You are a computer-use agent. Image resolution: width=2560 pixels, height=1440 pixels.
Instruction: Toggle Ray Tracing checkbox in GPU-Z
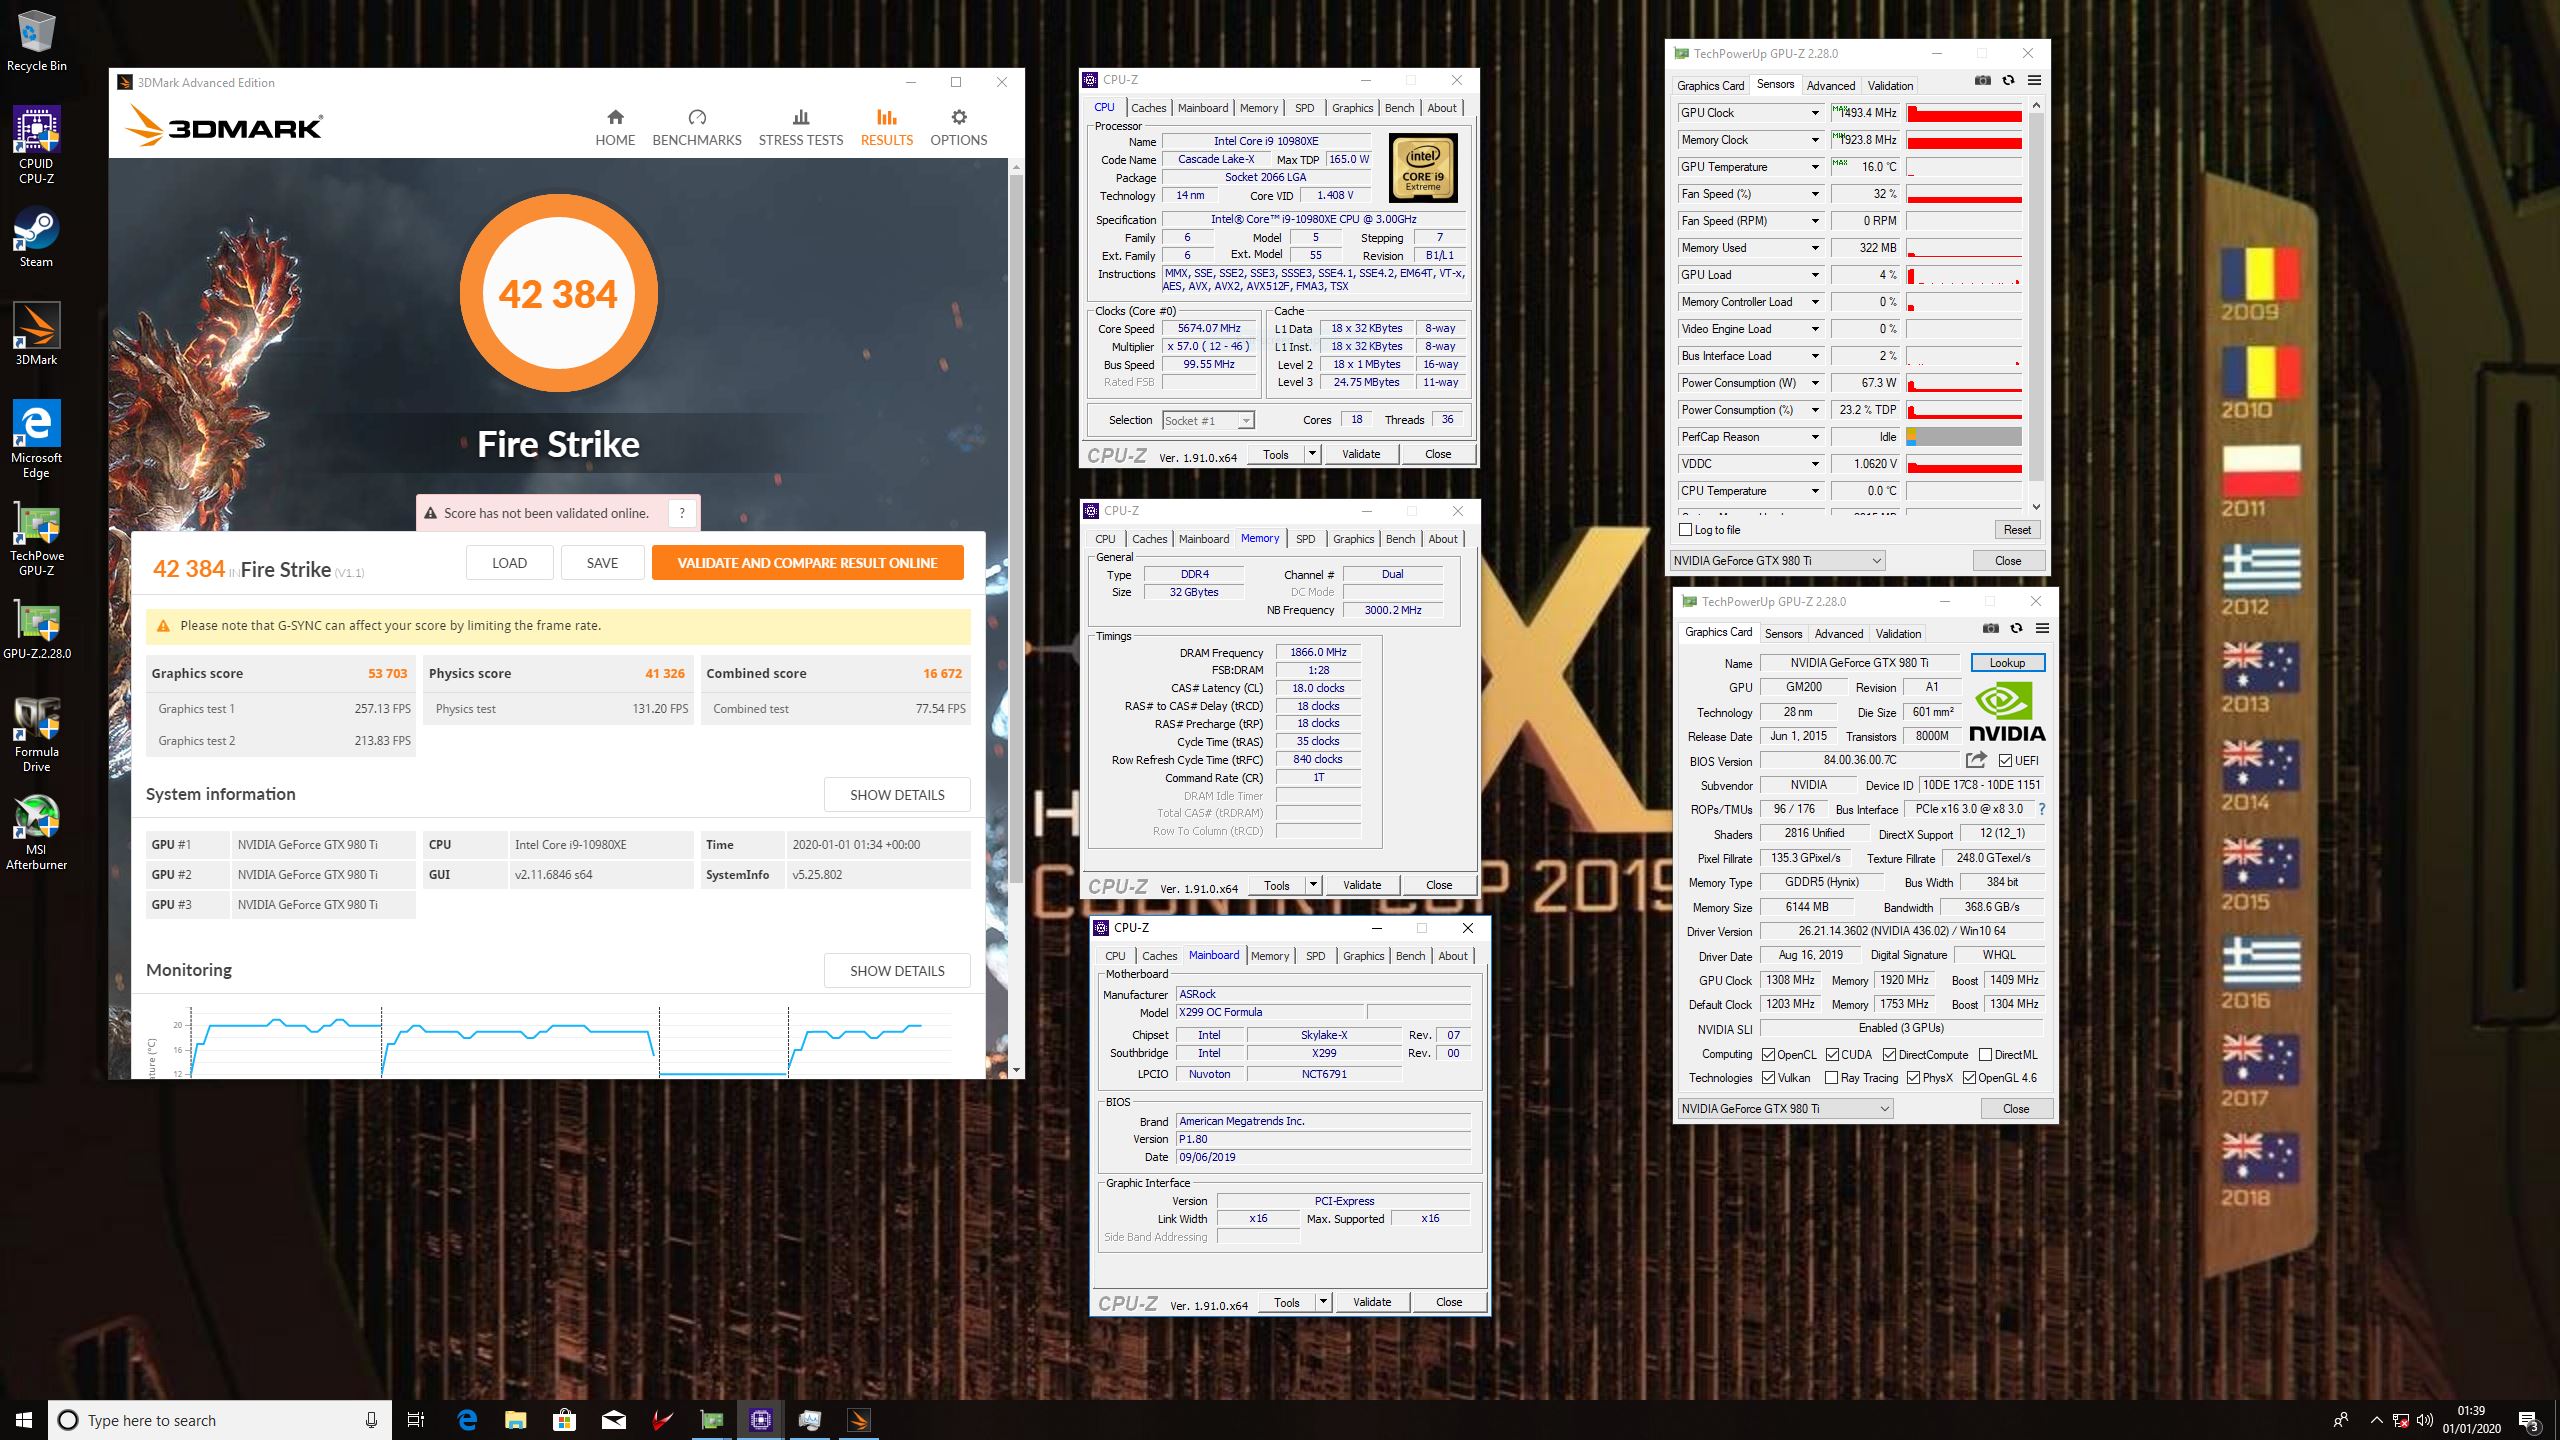point(1831,1078)
